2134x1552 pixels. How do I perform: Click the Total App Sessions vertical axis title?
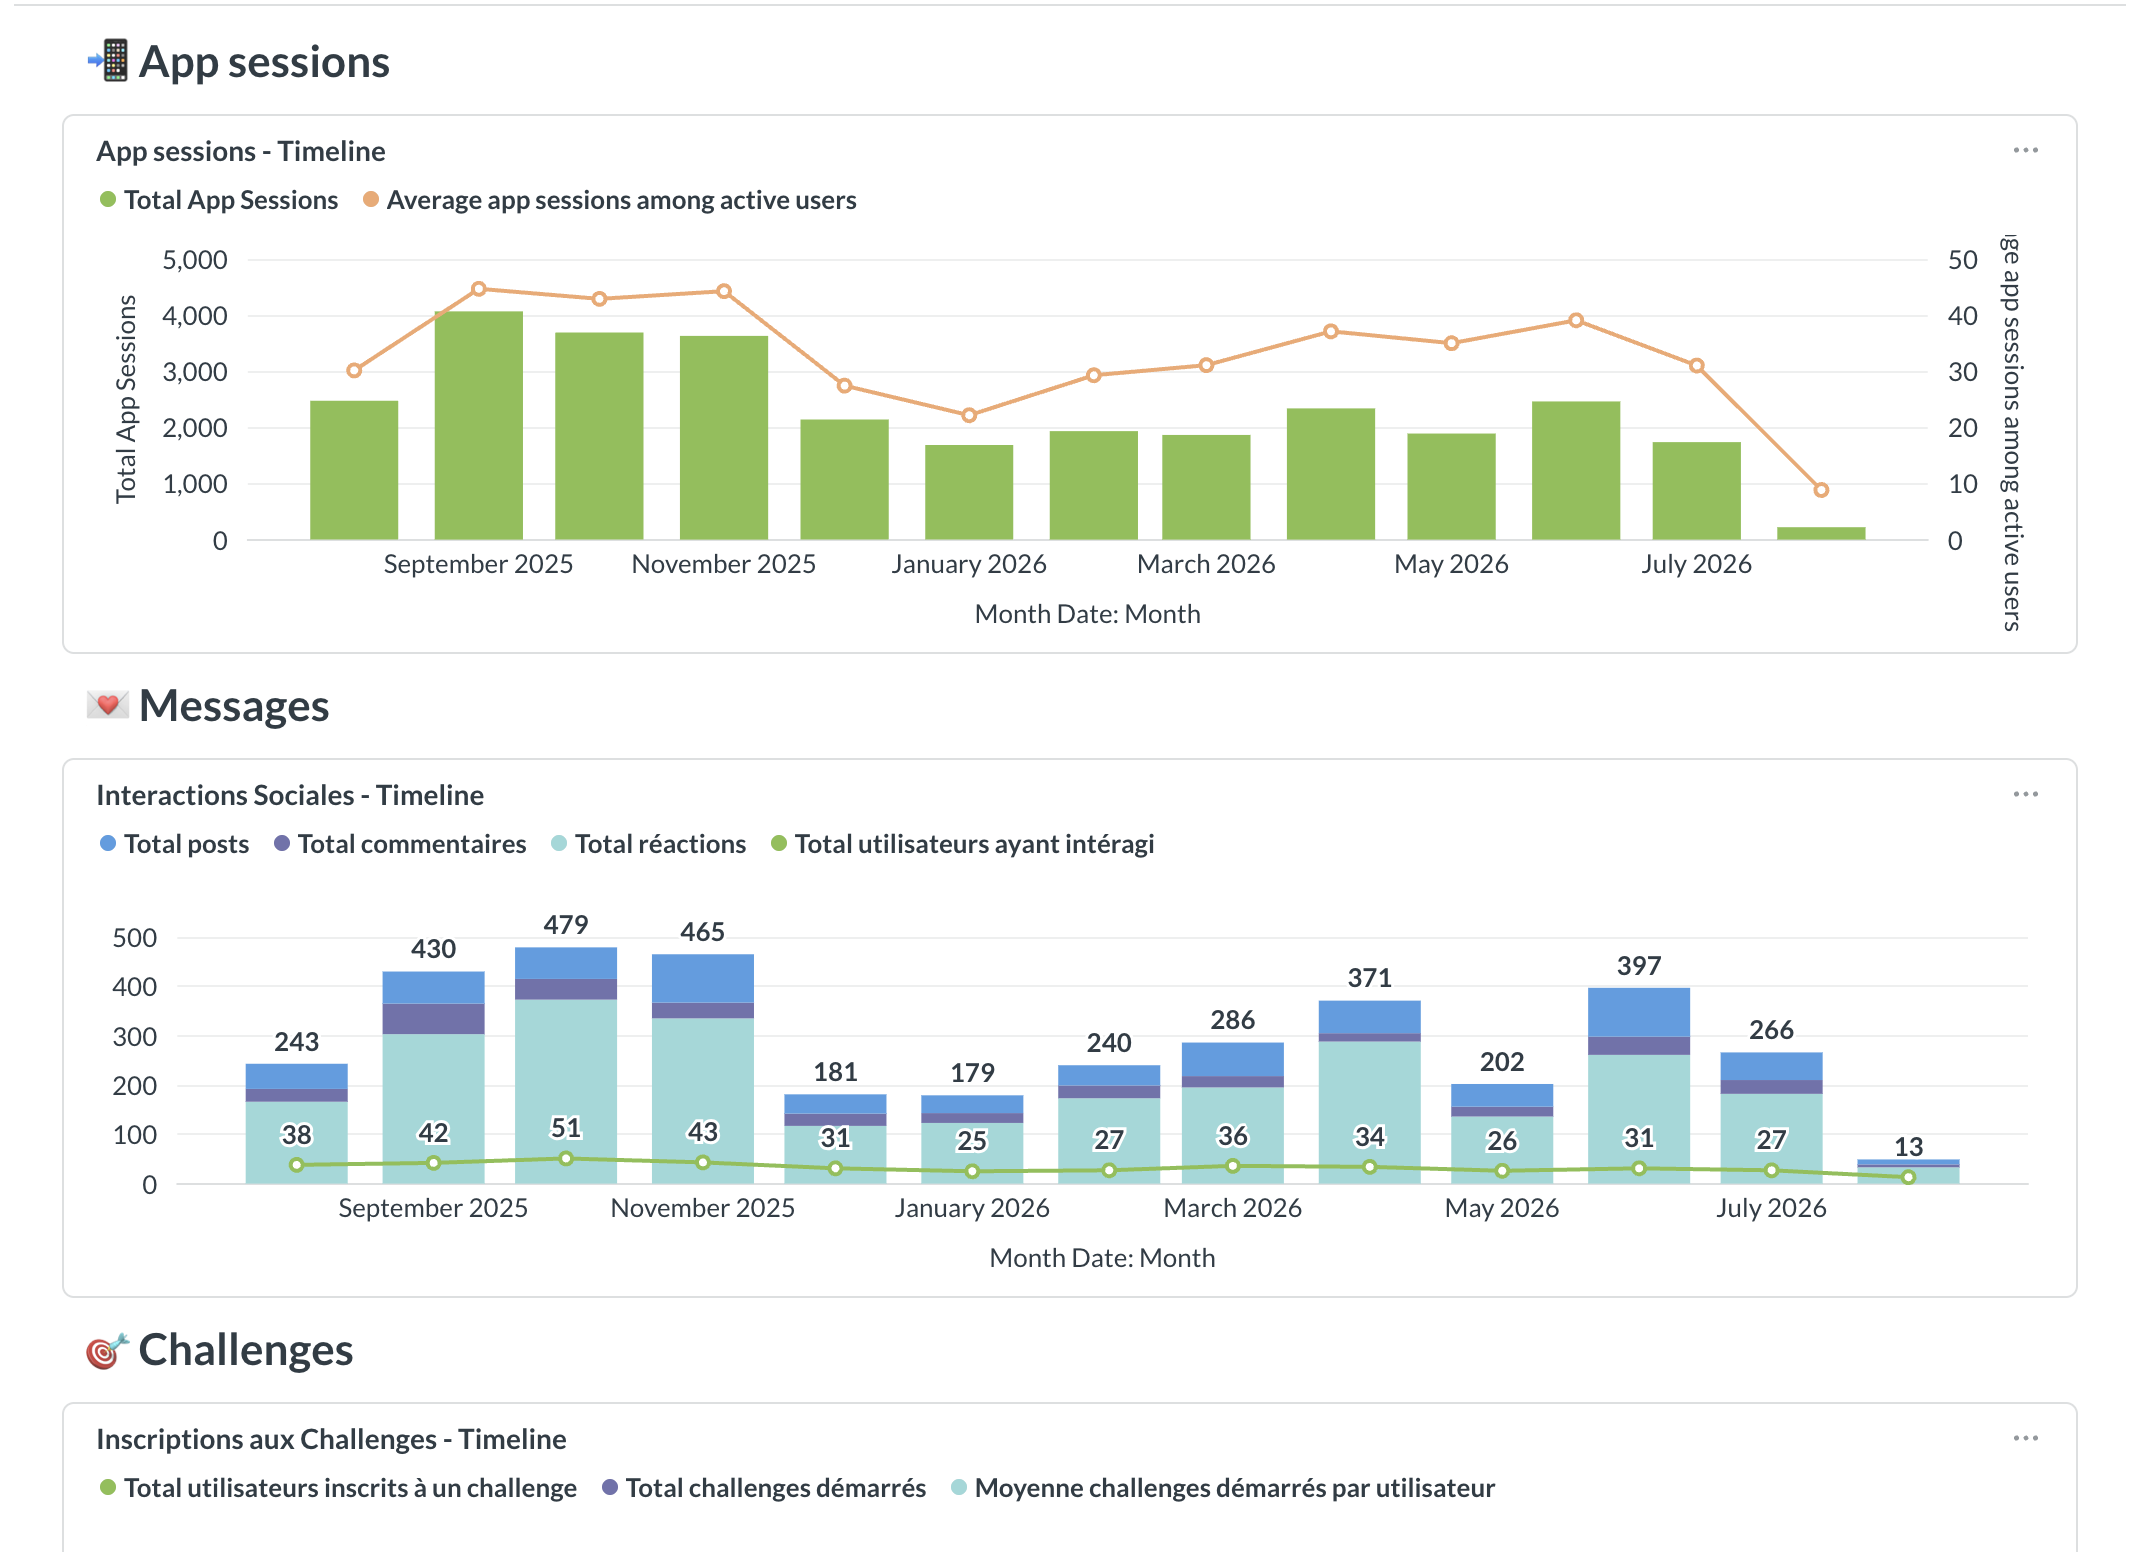pos(126,399)
